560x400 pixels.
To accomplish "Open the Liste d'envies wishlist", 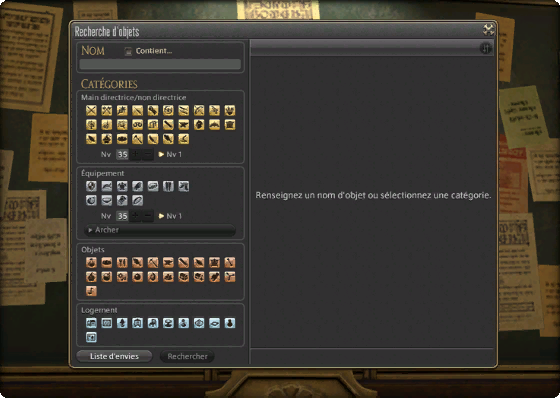I will coord(114,356).
